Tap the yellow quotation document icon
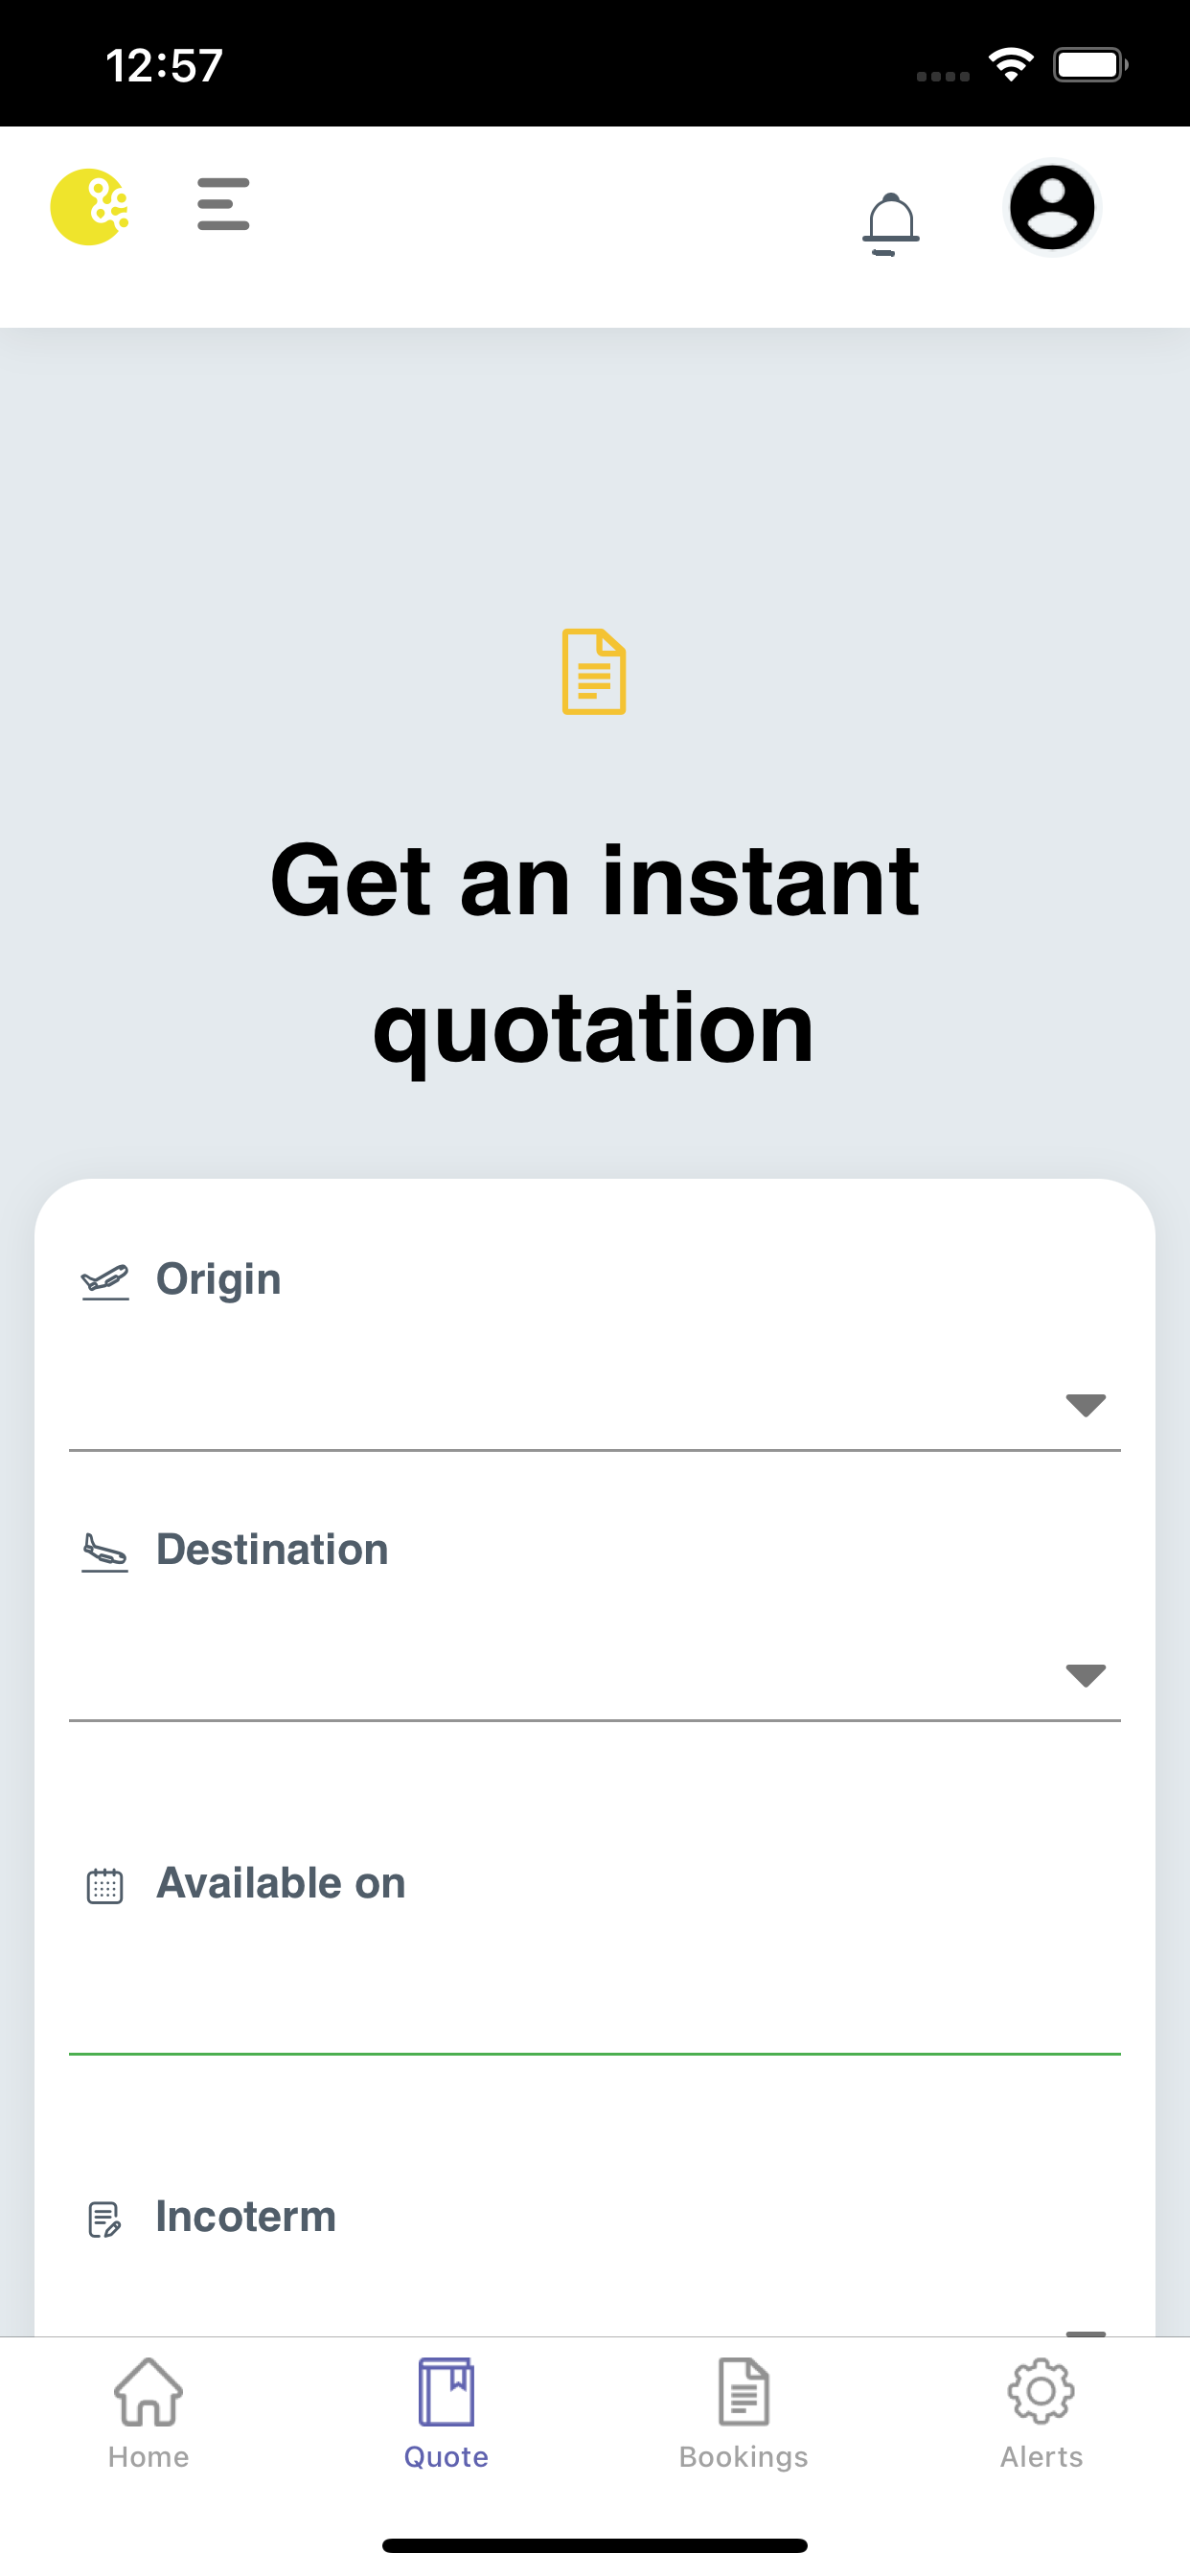 594,671
